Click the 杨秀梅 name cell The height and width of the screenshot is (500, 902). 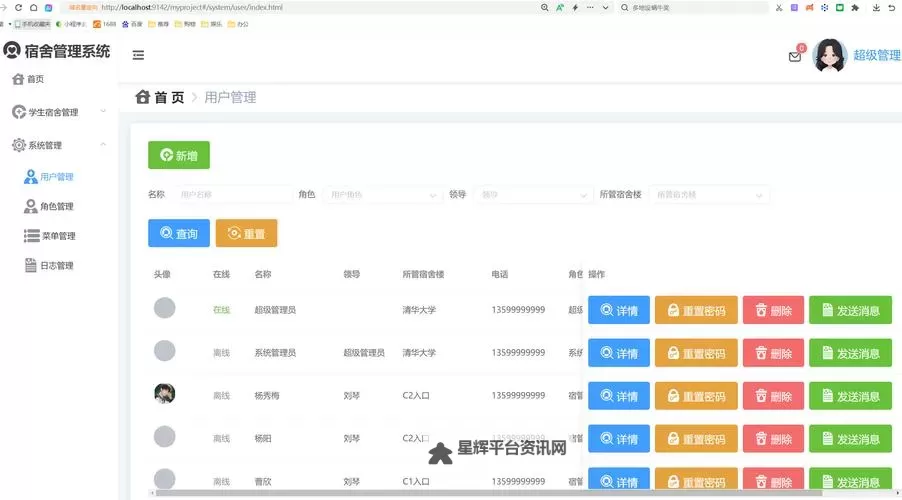click(x=267, y=396)
